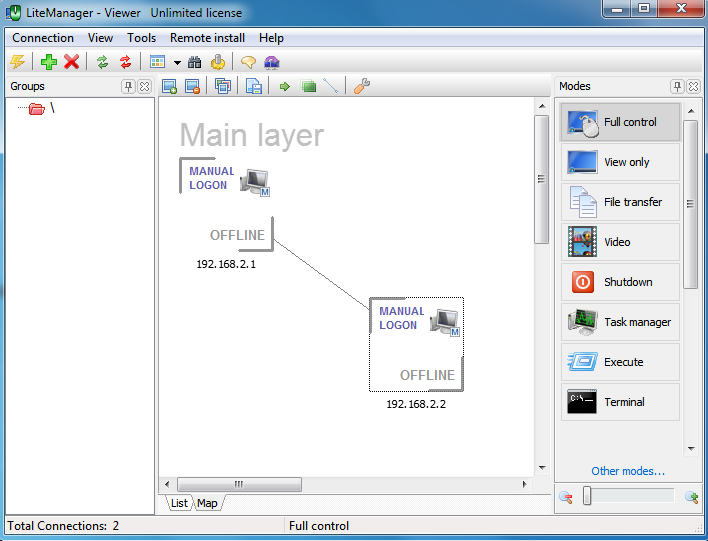Add a new connection with green plus

point(49,62)
